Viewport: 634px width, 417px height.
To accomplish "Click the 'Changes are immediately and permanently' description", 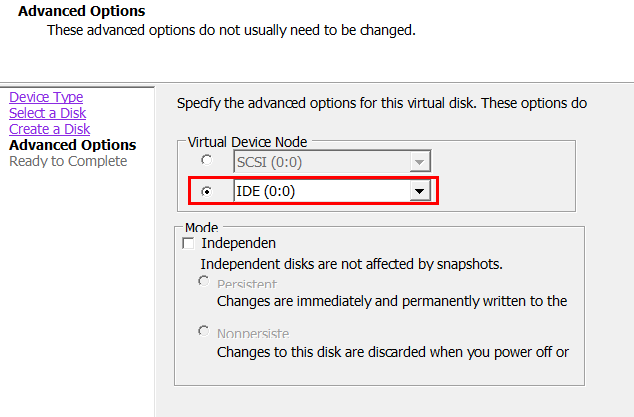I will (392, 300).
